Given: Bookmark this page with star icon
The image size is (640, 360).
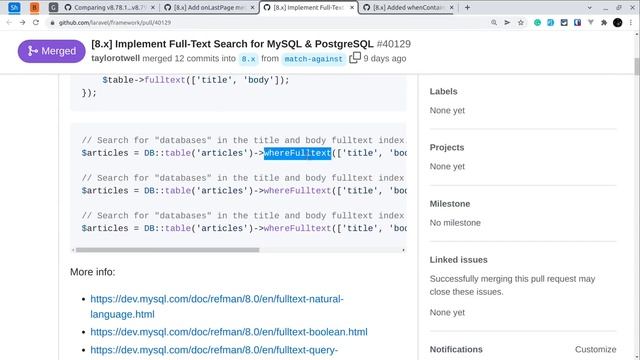Looking at the screenshot, I should pos(520,22).
